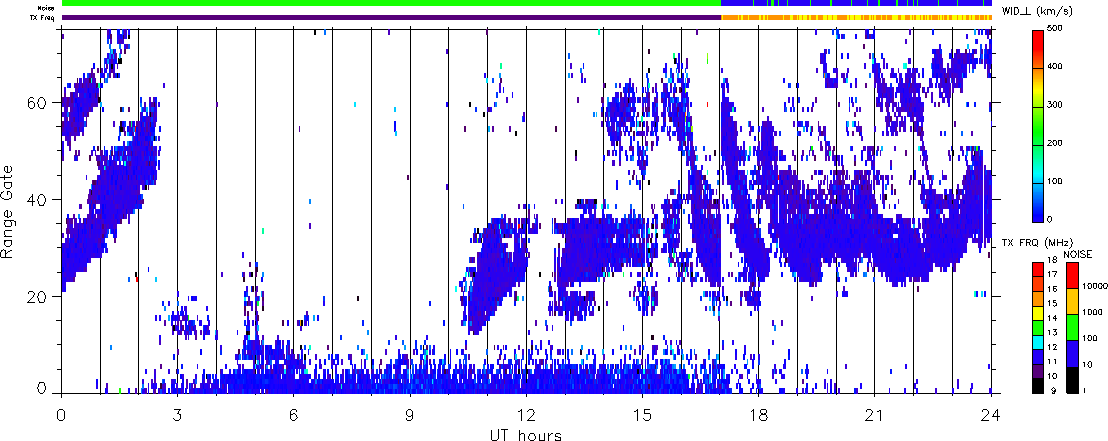Click the green section of the top Noise strip
Image resolution: width=1108 pixels, height=441 pixels.
coord(390,3)
